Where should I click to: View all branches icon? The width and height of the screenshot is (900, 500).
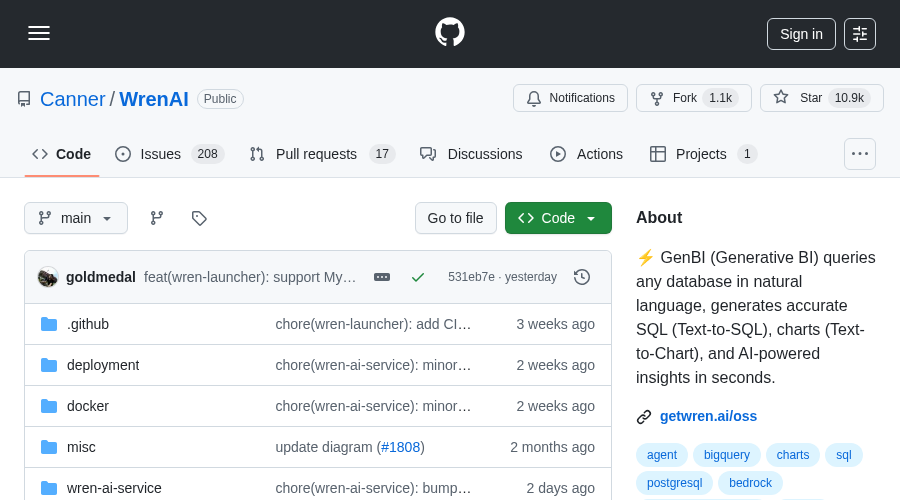[x=157, y=218]
